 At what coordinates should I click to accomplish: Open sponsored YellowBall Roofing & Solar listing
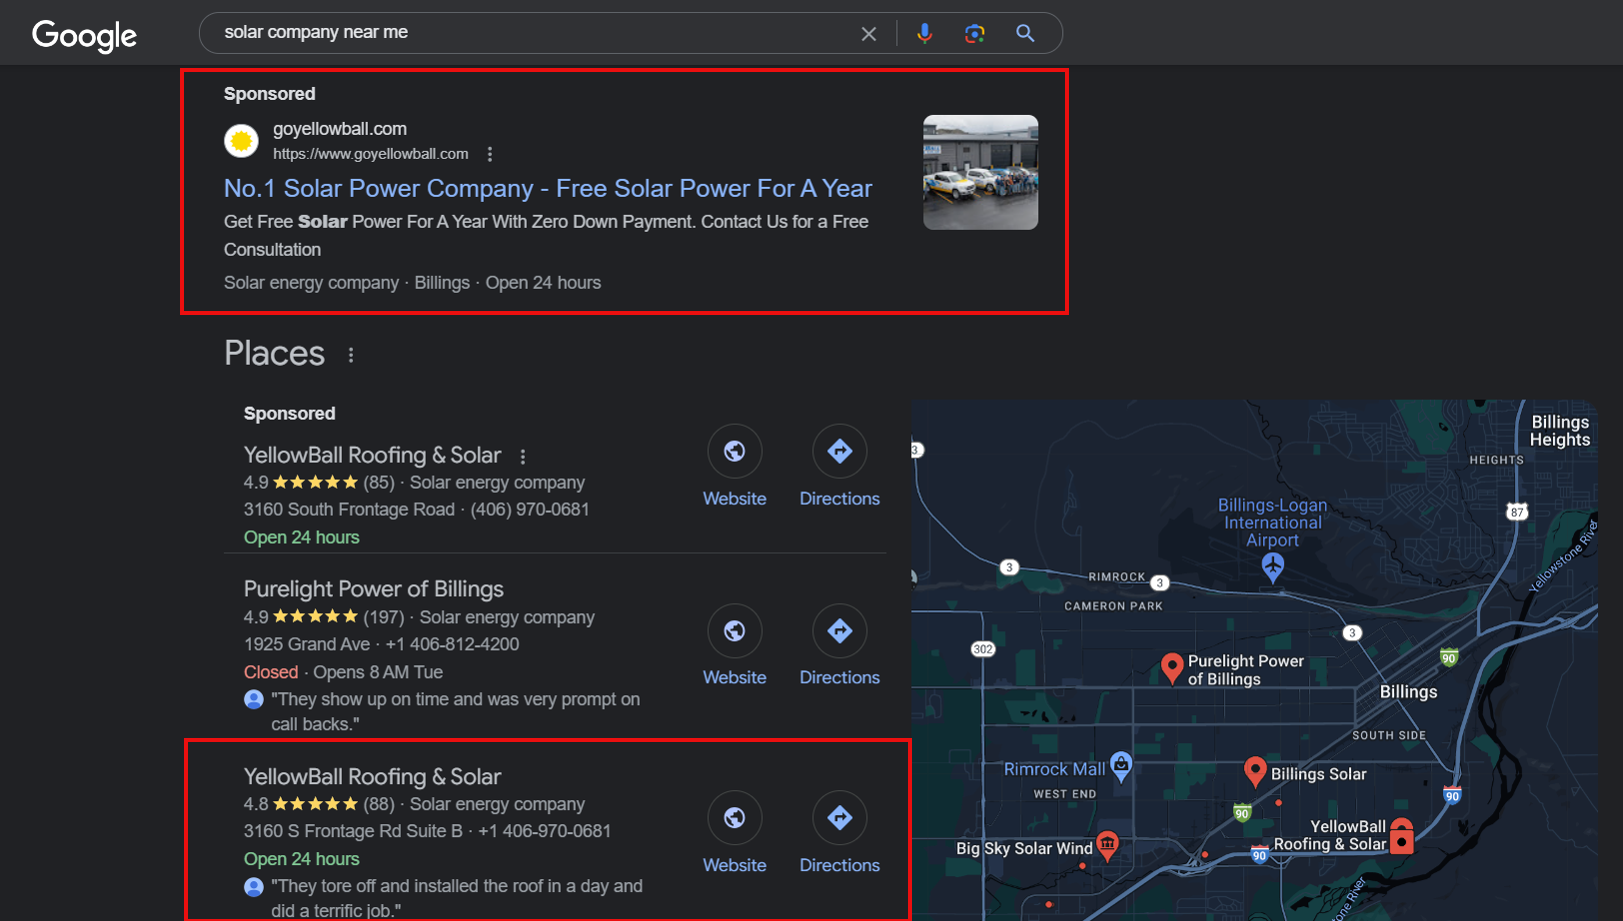pyautogui.click(x=372, y=455)
